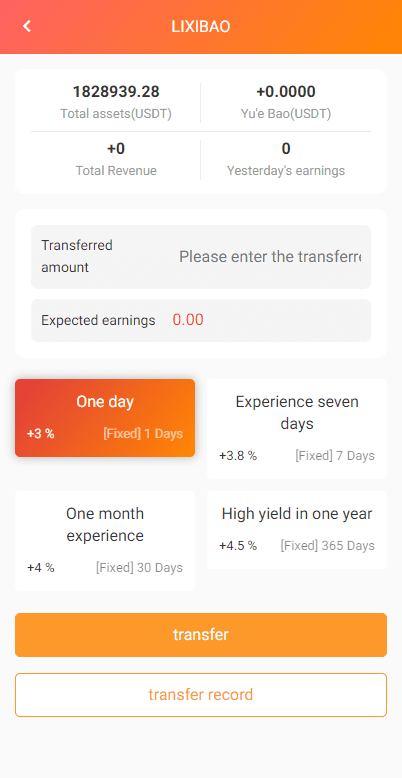Click the Expected earnings value 0.00
The width and height of the screenshot is (402, 778).
tap(188, 320)
